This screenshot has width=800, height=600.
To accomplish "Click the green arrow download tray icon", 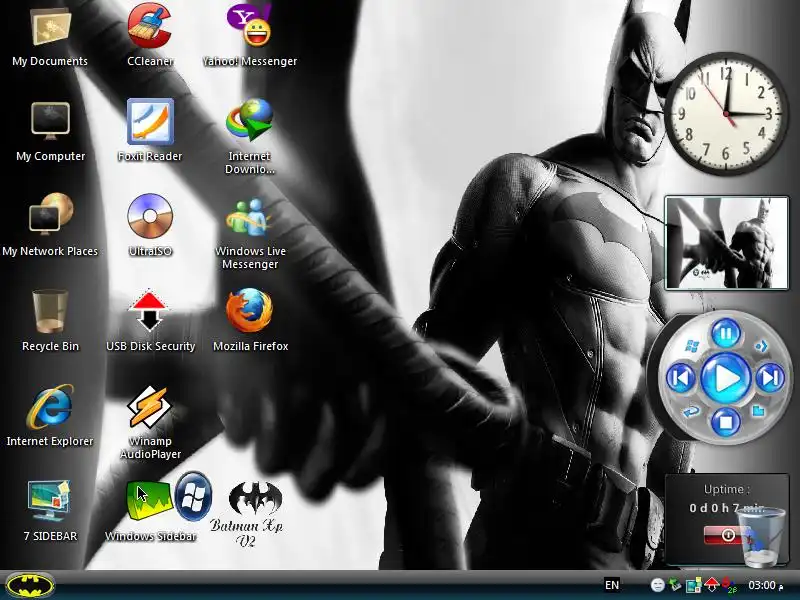I will (x=675, y=585).
